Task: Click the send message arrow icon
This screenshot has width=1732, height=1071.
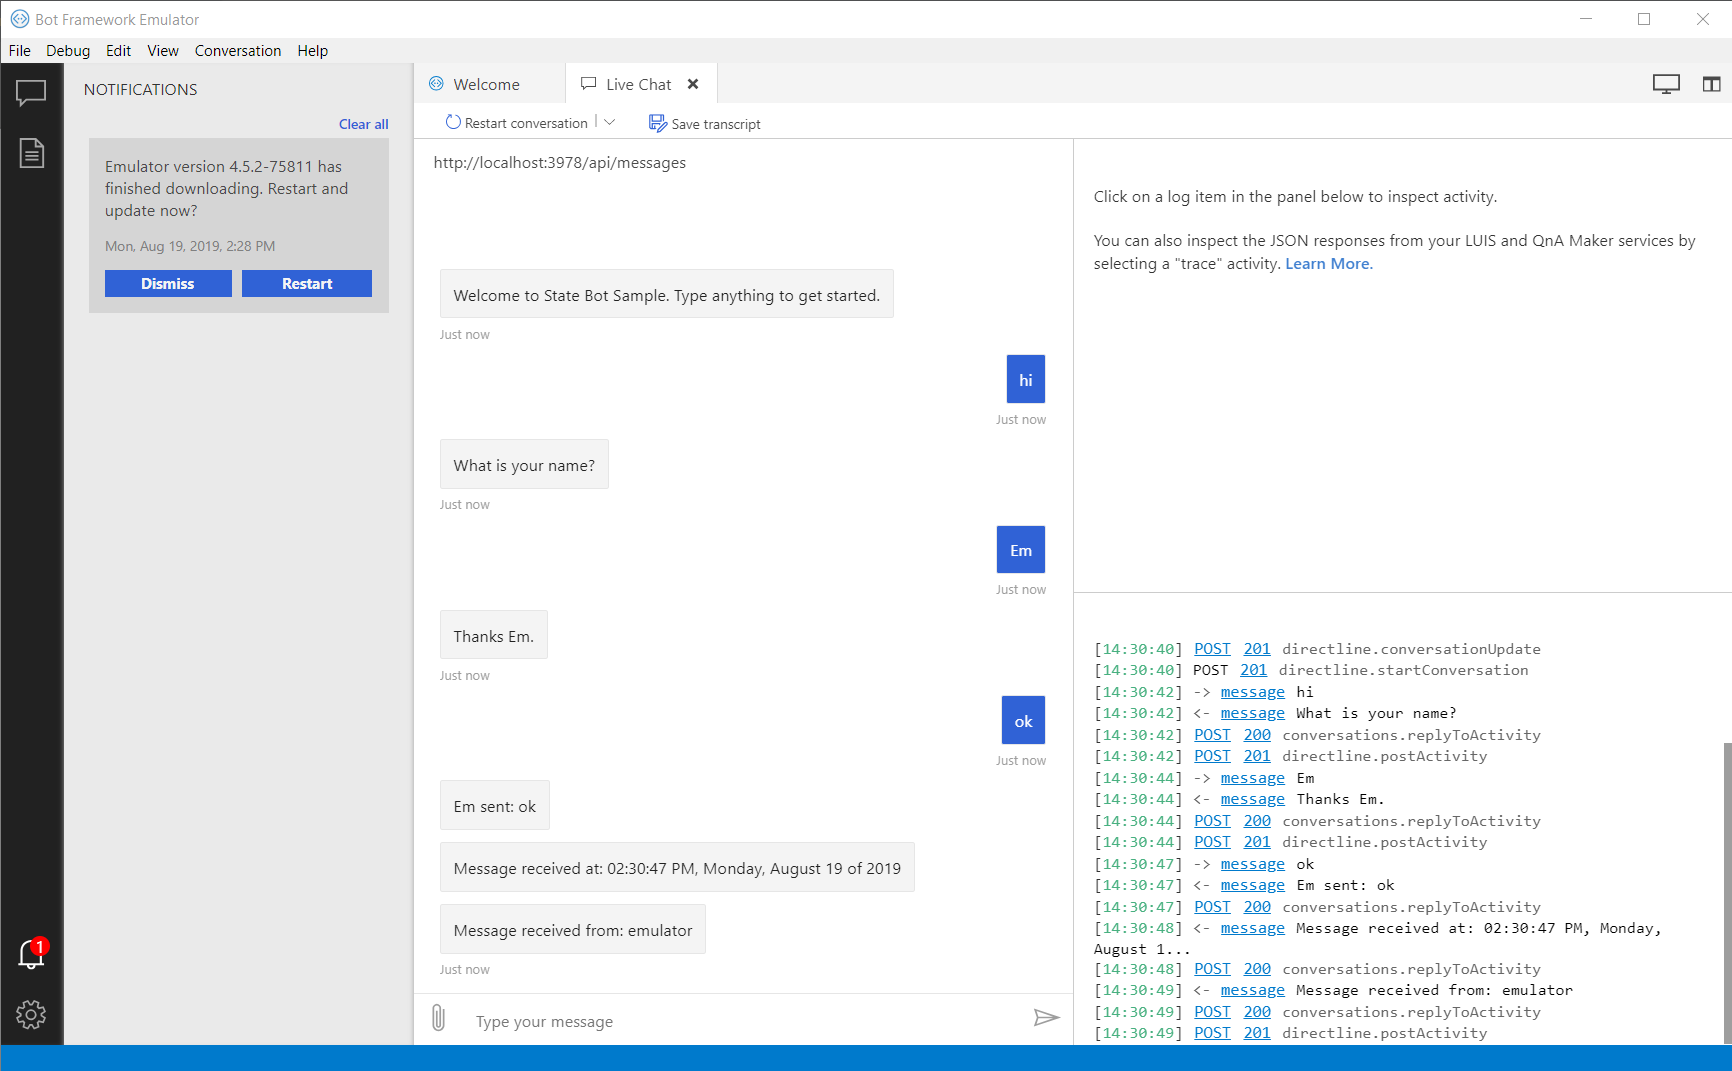Action: point(1046,1017)
